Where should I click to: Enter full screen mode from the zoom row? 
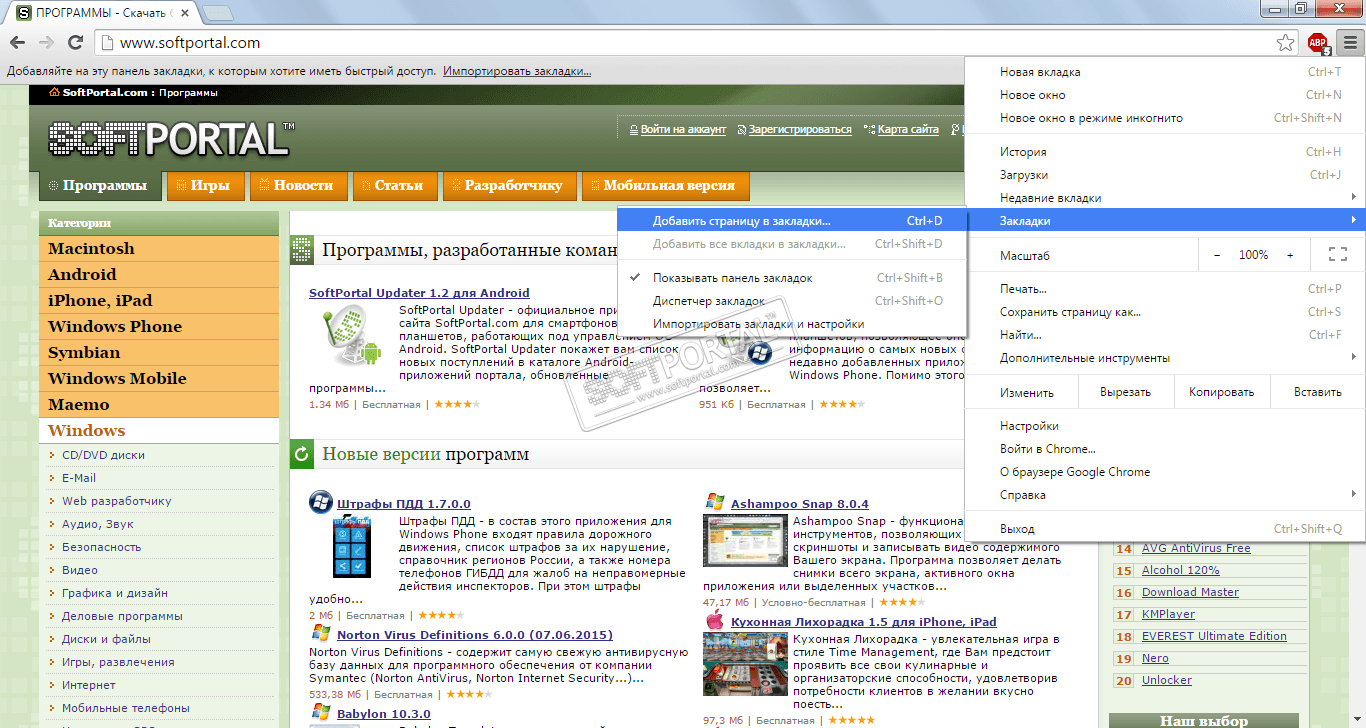1337,255
